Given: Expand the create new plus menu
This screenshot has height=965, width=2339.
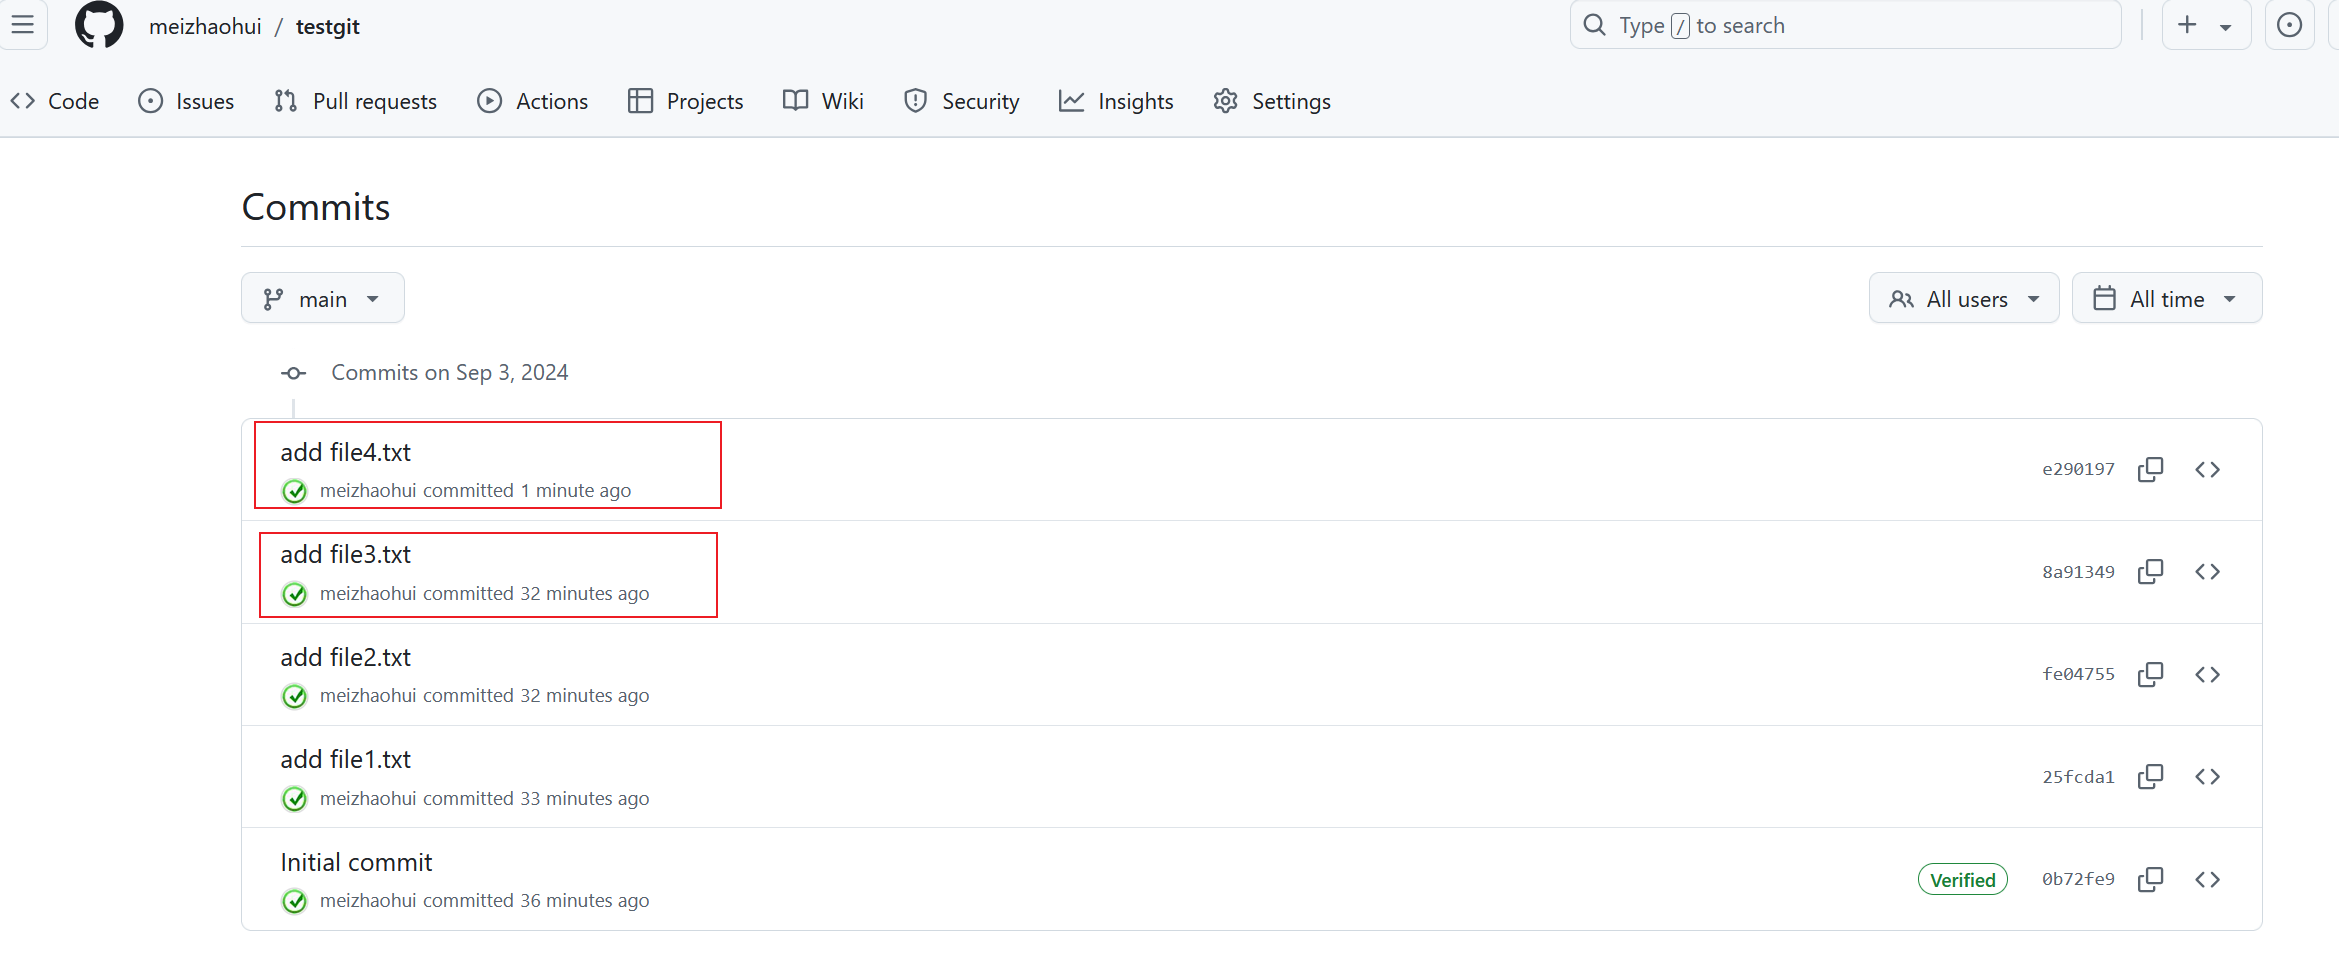Looking at the screenshot, I should pyautogui.click(x=2205, y=25).
